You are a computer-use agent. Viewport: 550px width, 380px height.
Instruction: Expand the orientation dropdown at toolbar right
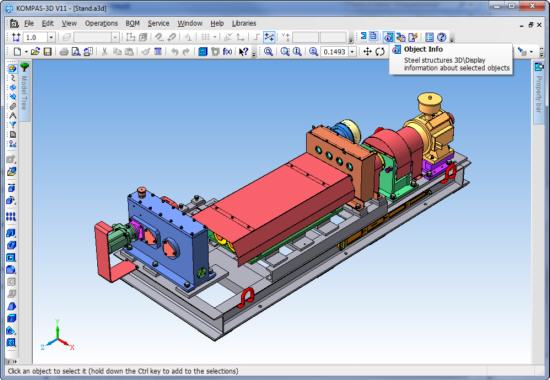click(531, 52)
